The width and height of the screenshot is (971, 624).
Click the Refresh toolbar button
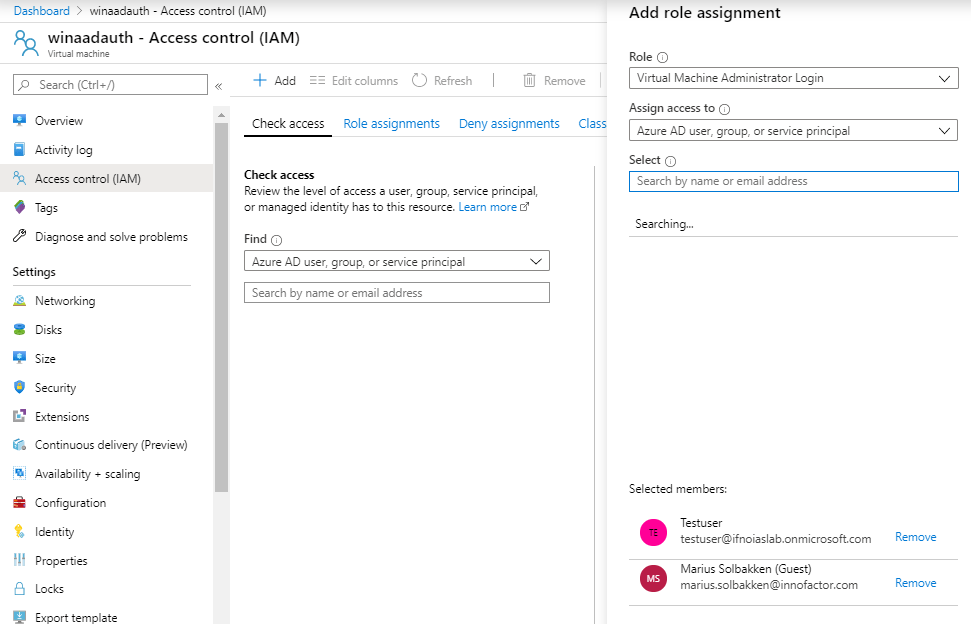coord(442,81)
